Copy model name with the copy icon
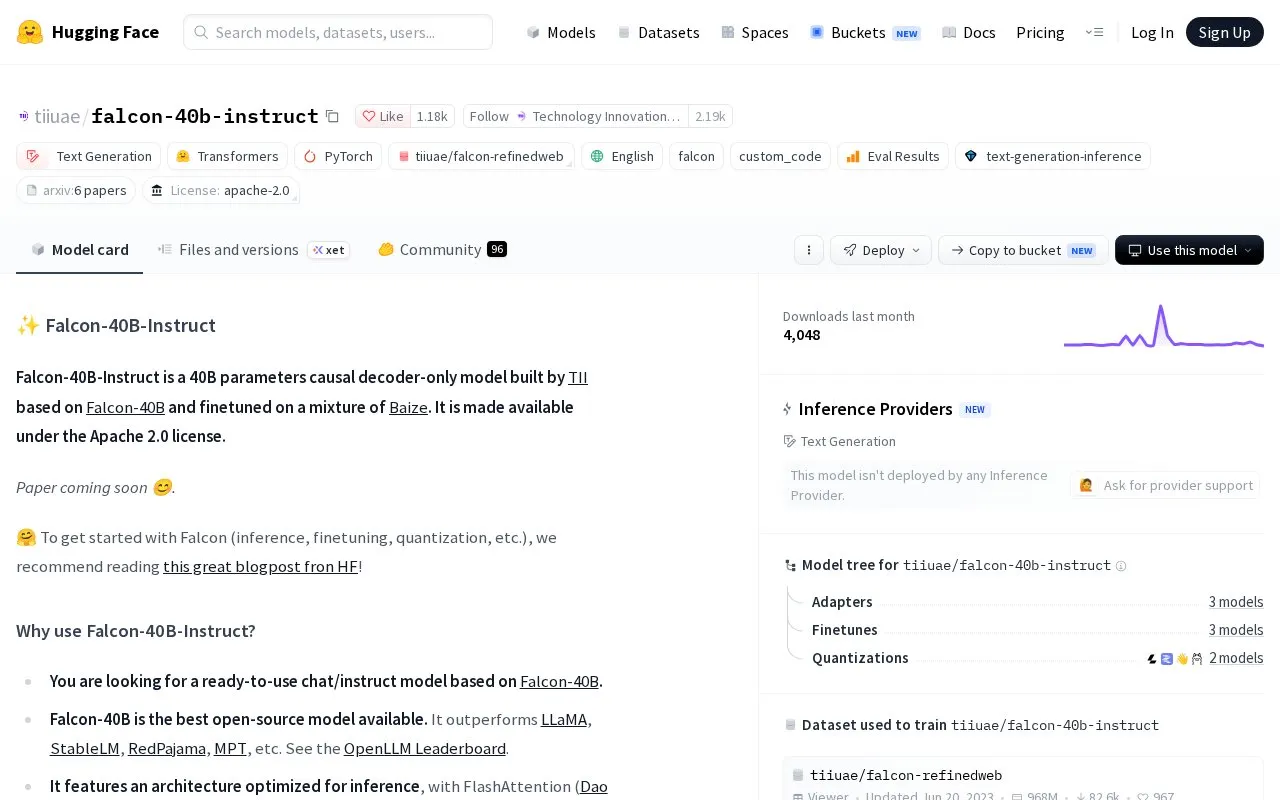 click(332, 116)
